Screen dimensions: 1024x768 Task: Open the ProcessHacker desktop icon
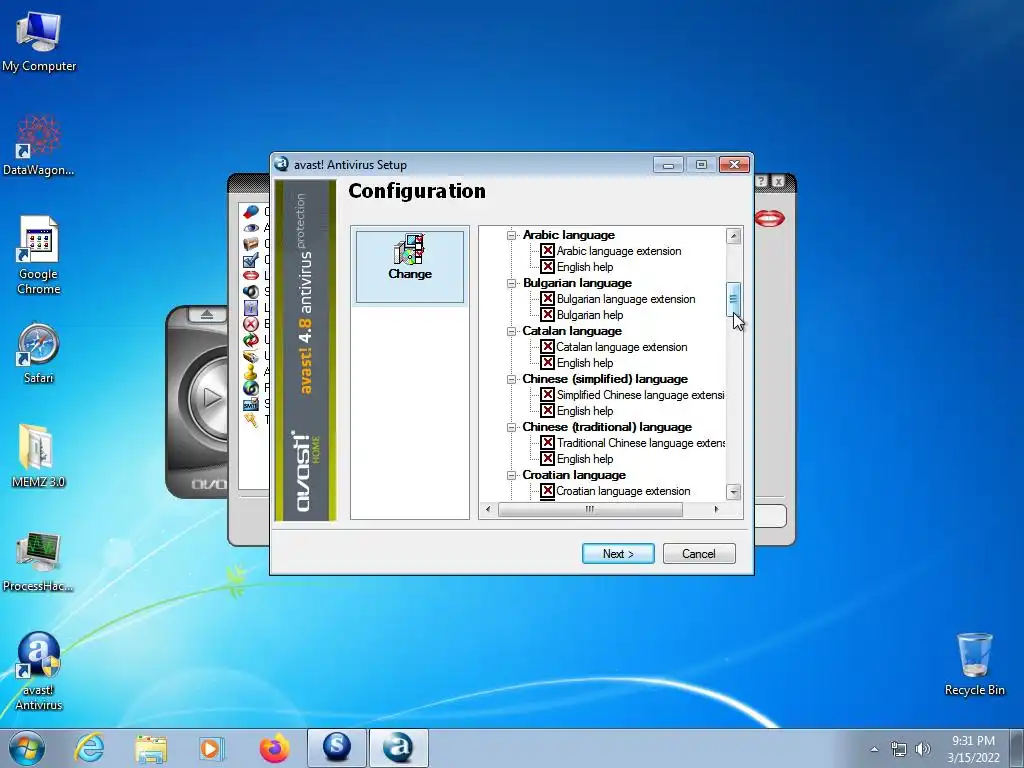tap(39, 562)
